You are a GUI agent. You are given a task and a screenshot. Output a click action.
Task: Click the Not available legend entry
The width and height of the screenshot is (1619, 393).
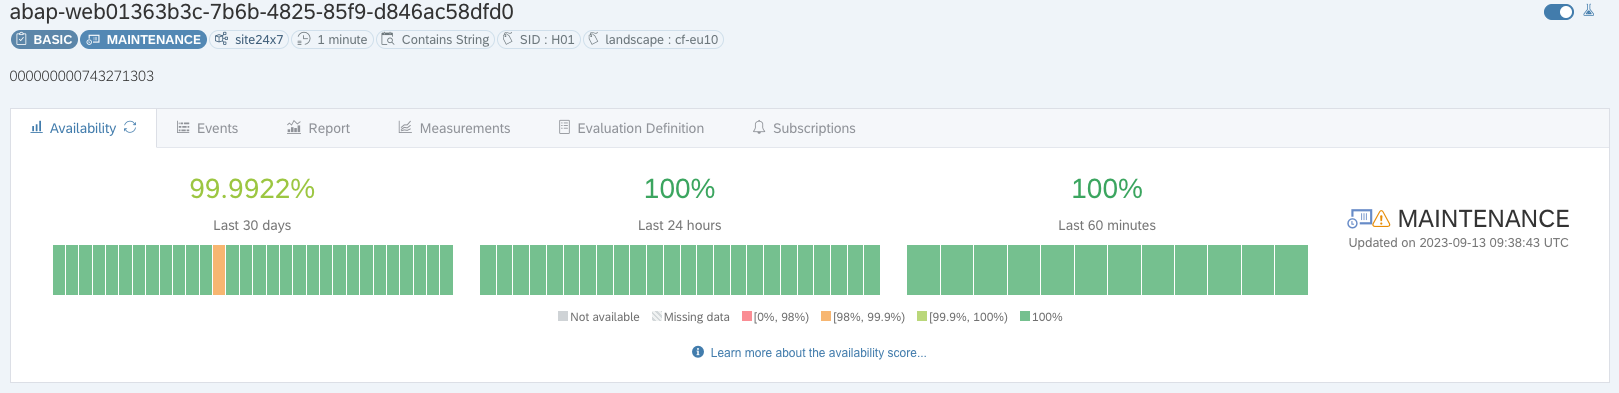(598, 317)
